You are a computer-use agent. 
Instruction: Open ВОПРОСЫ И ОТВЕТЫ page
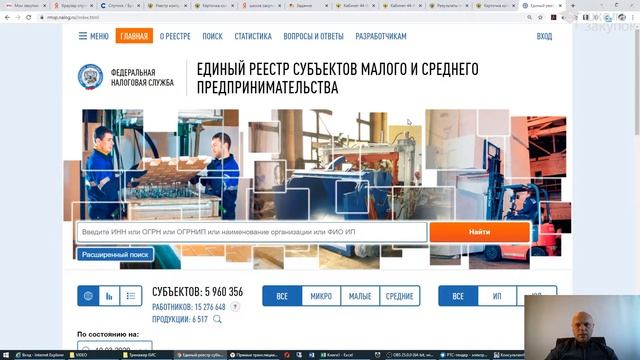click(x=313, y=36)
